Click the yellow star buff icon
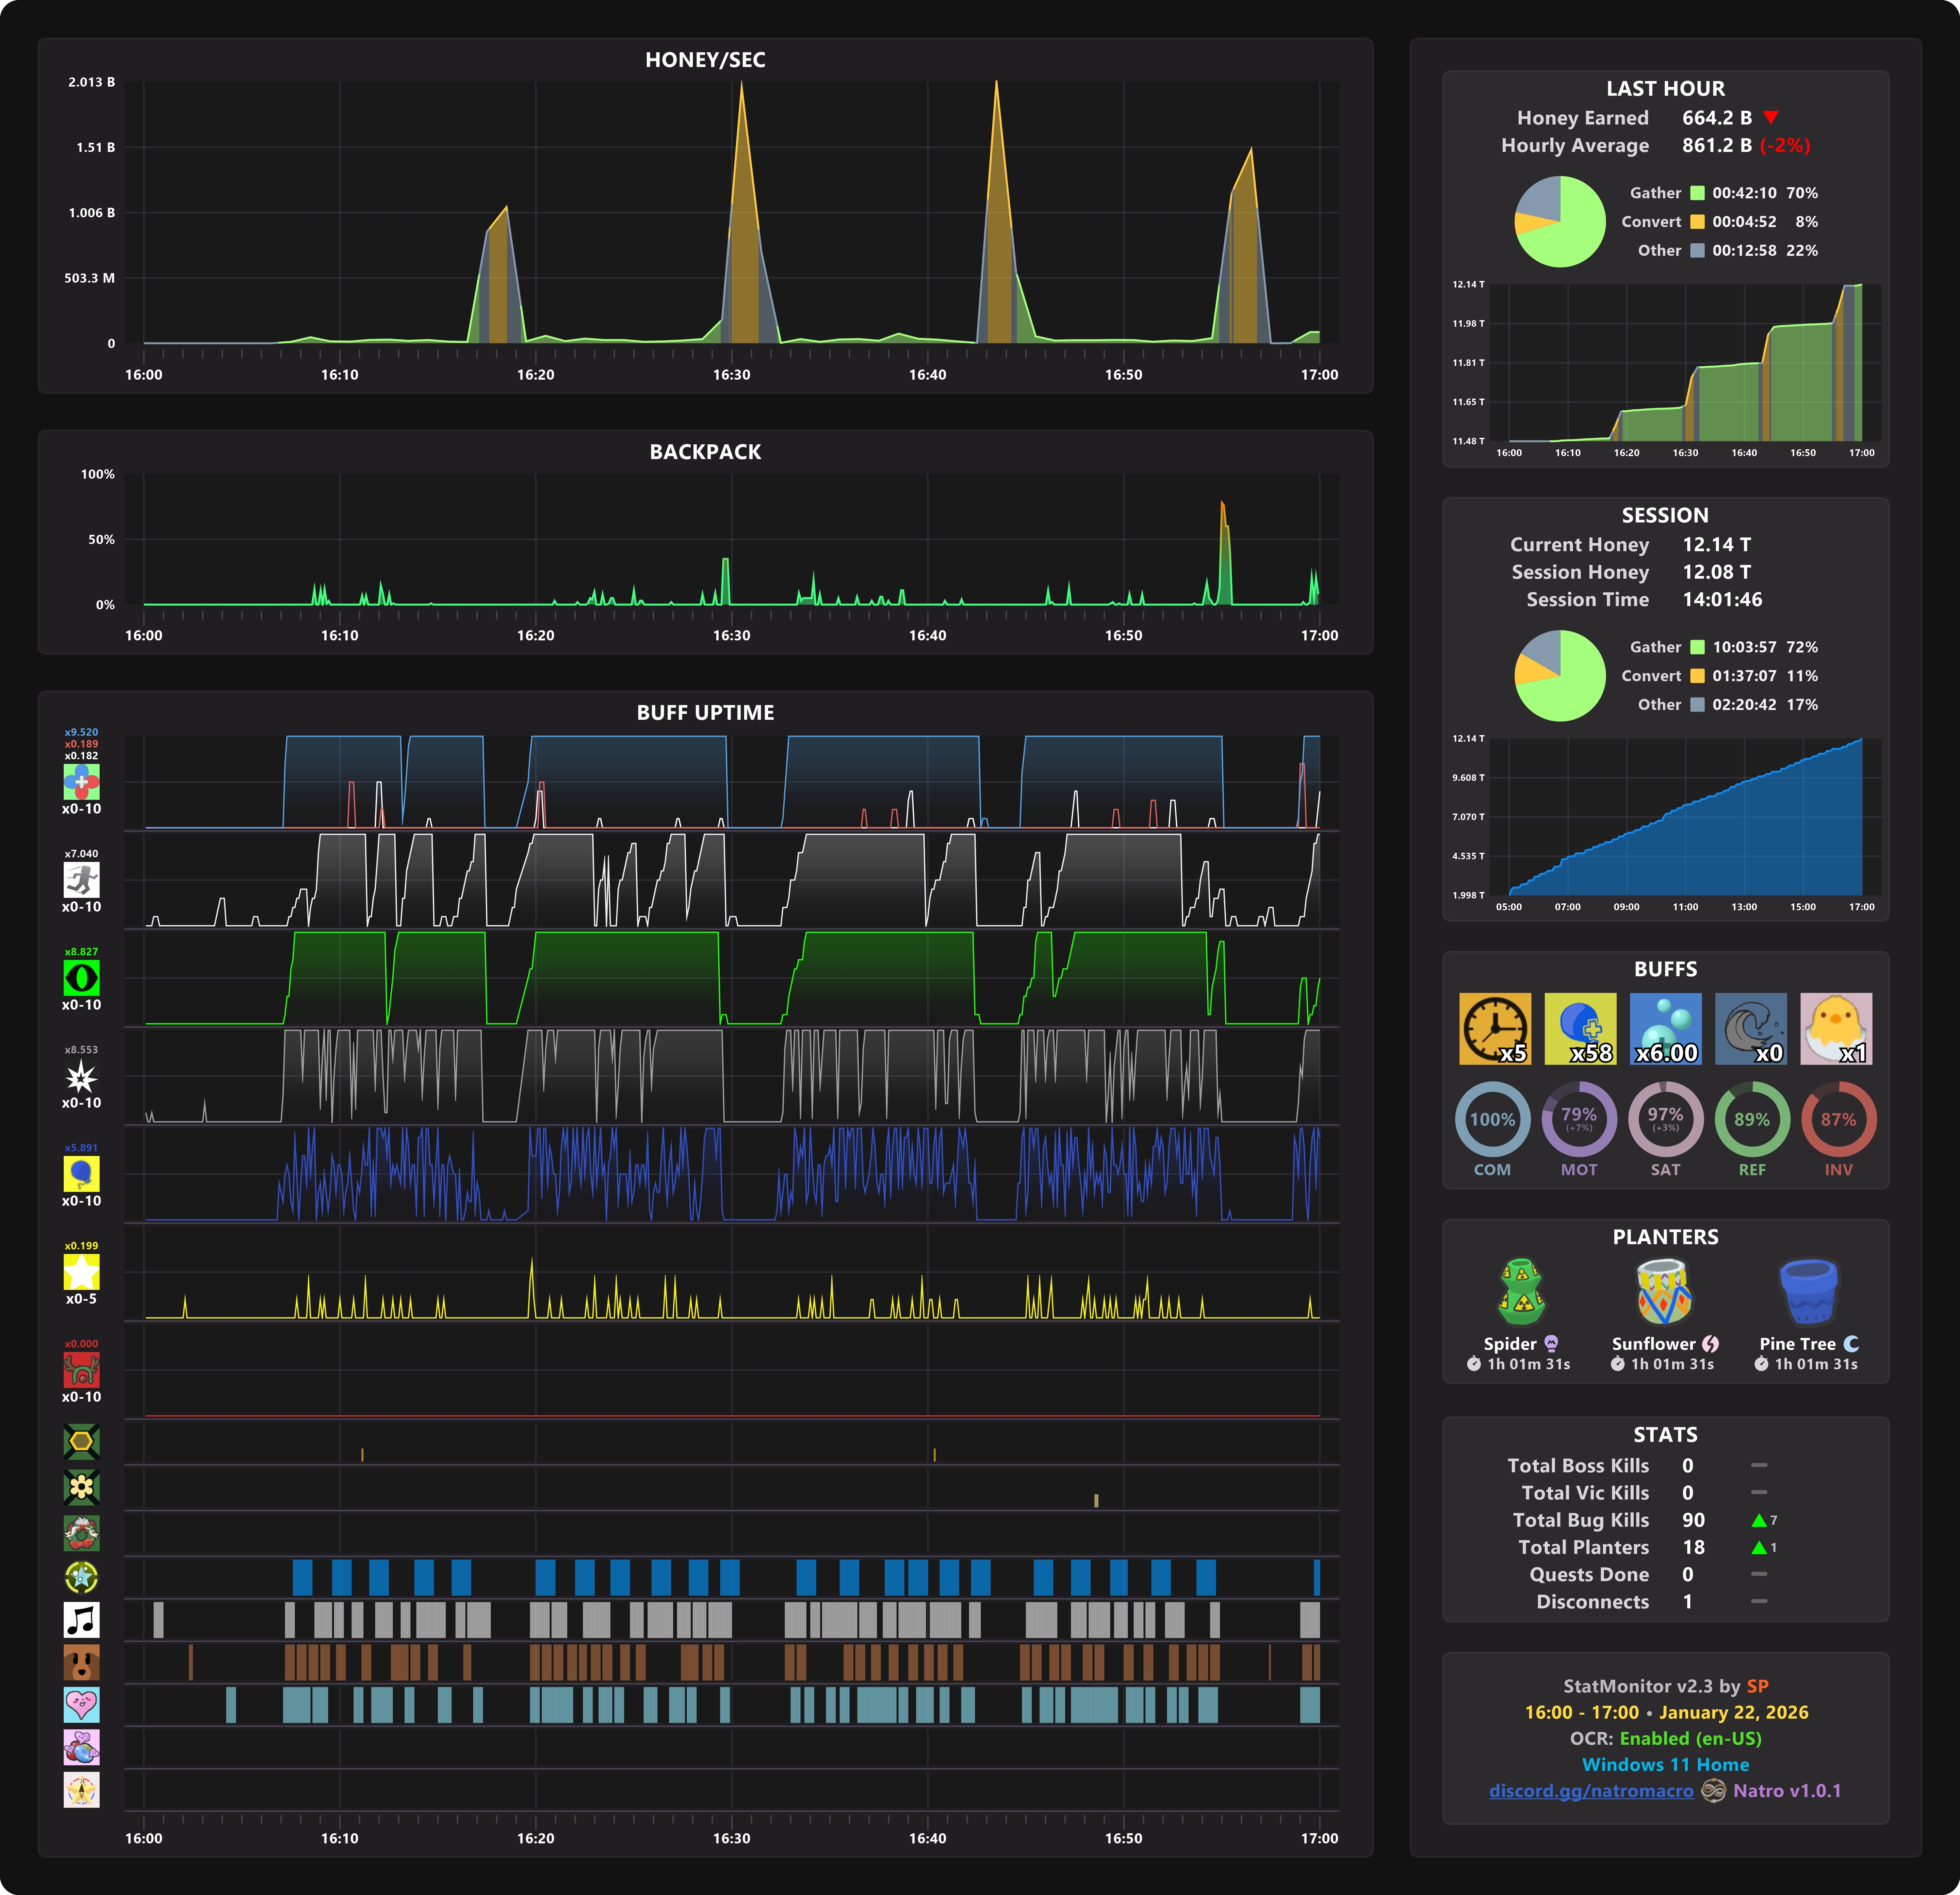1960x1895 pixels. coord(81,1272)
